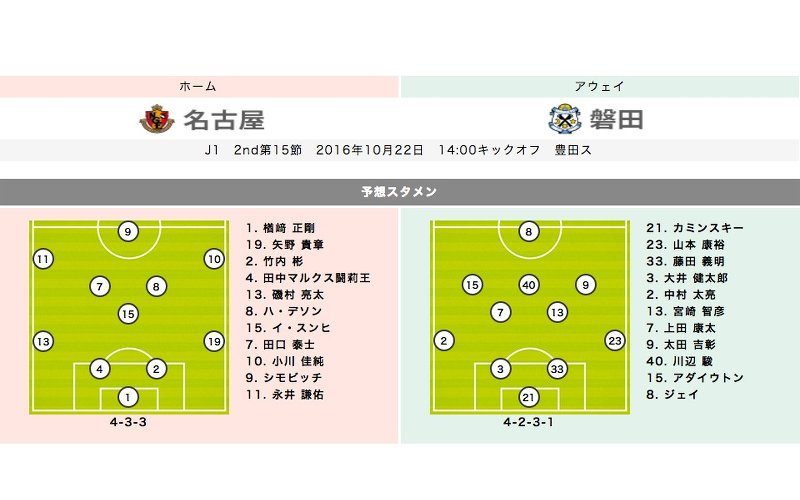This screenshot has height=500, width=800.
Task: Open the ホーム header tab
Action: click(198, 87)
